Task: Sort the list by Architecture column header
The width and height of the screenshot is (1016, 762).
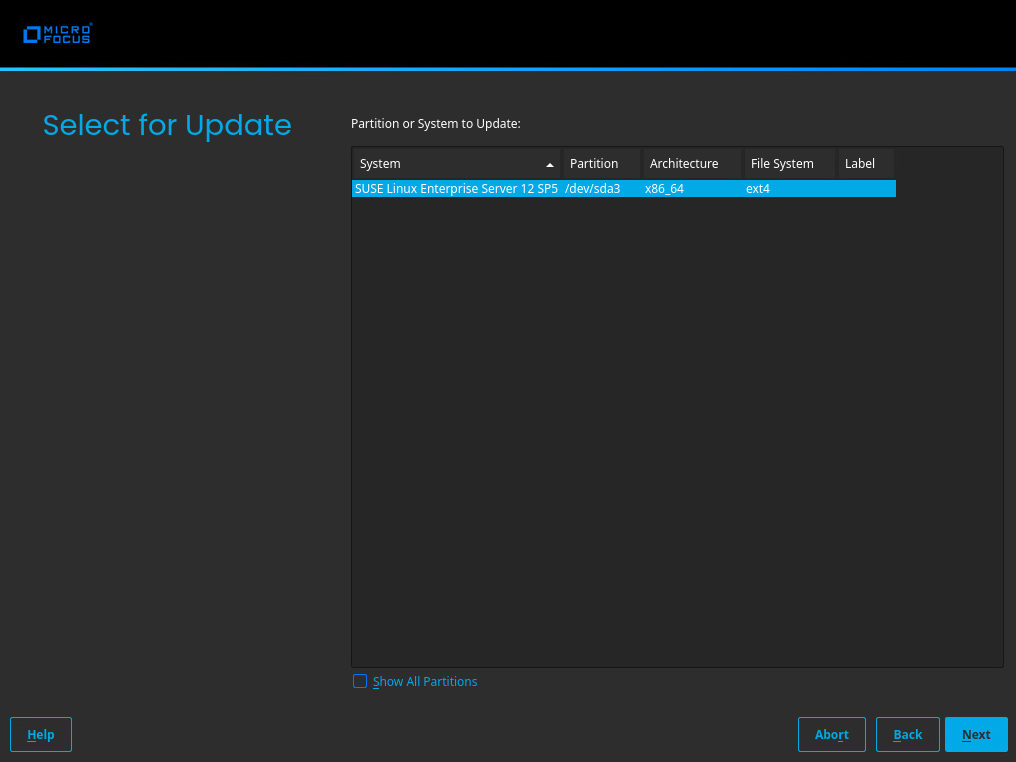Action: click(x=690, y=164)
